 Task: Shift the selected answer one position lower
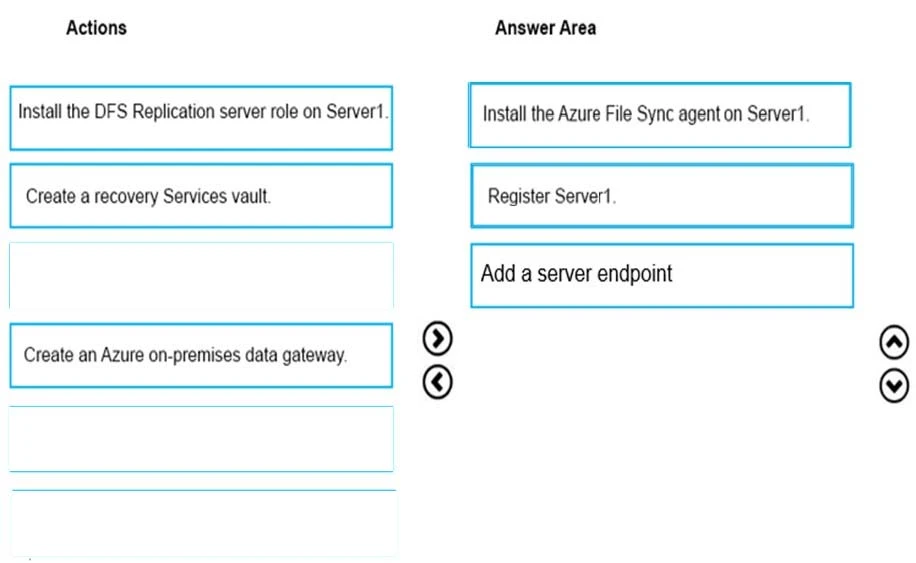(x=894, y=385)
